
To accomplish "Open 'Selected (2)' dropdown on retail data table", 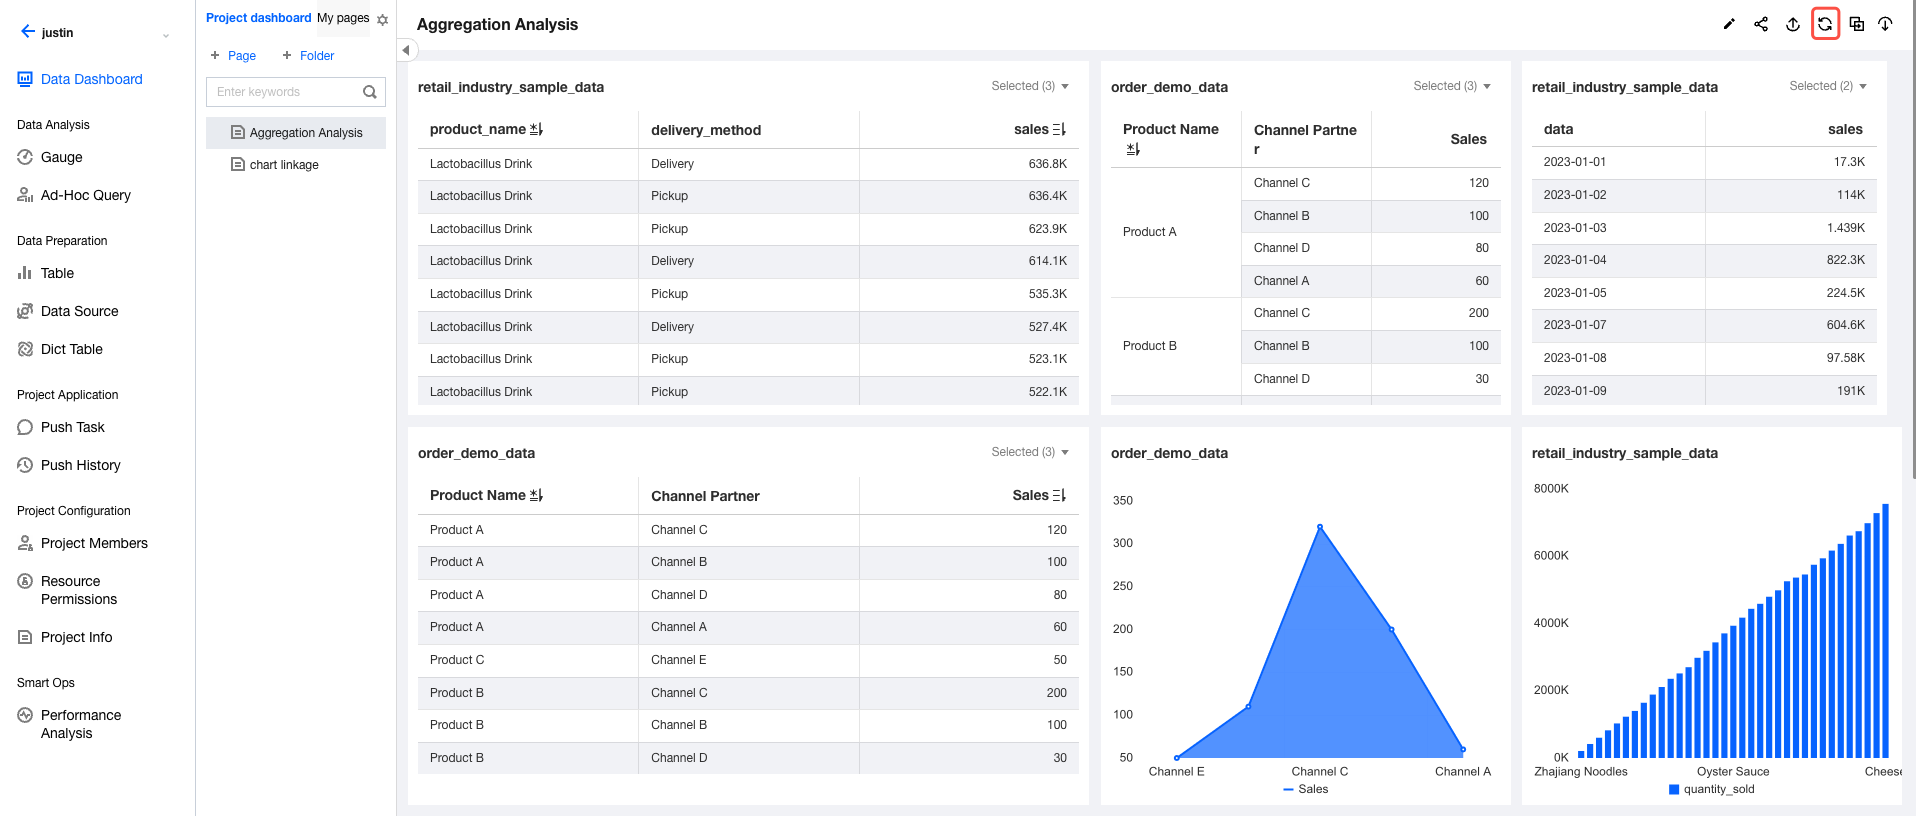I will (x=1828, y=86).
